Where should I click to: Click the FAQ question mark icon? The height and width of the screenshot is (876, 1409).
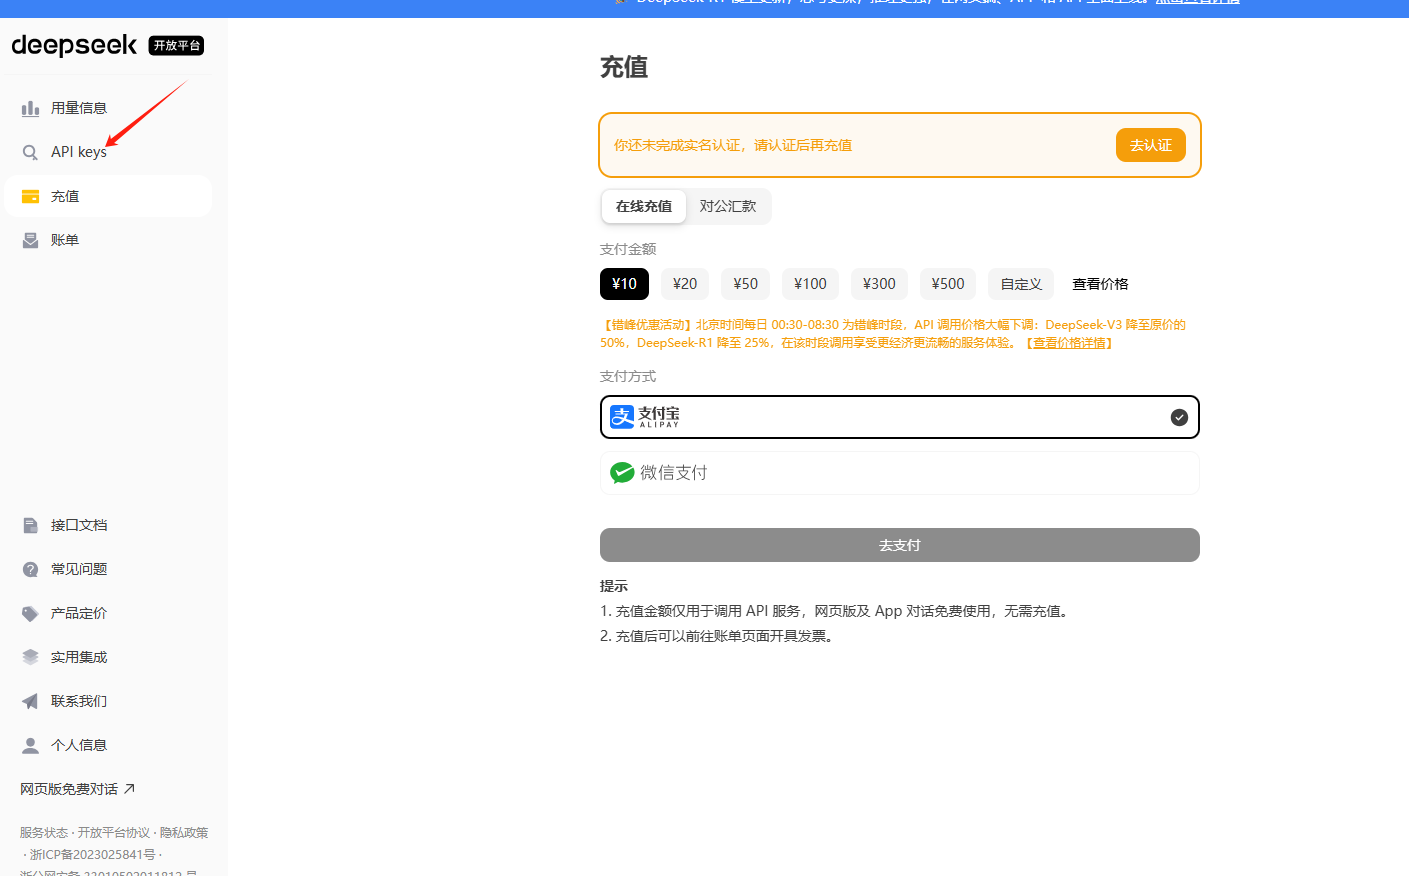31,569
